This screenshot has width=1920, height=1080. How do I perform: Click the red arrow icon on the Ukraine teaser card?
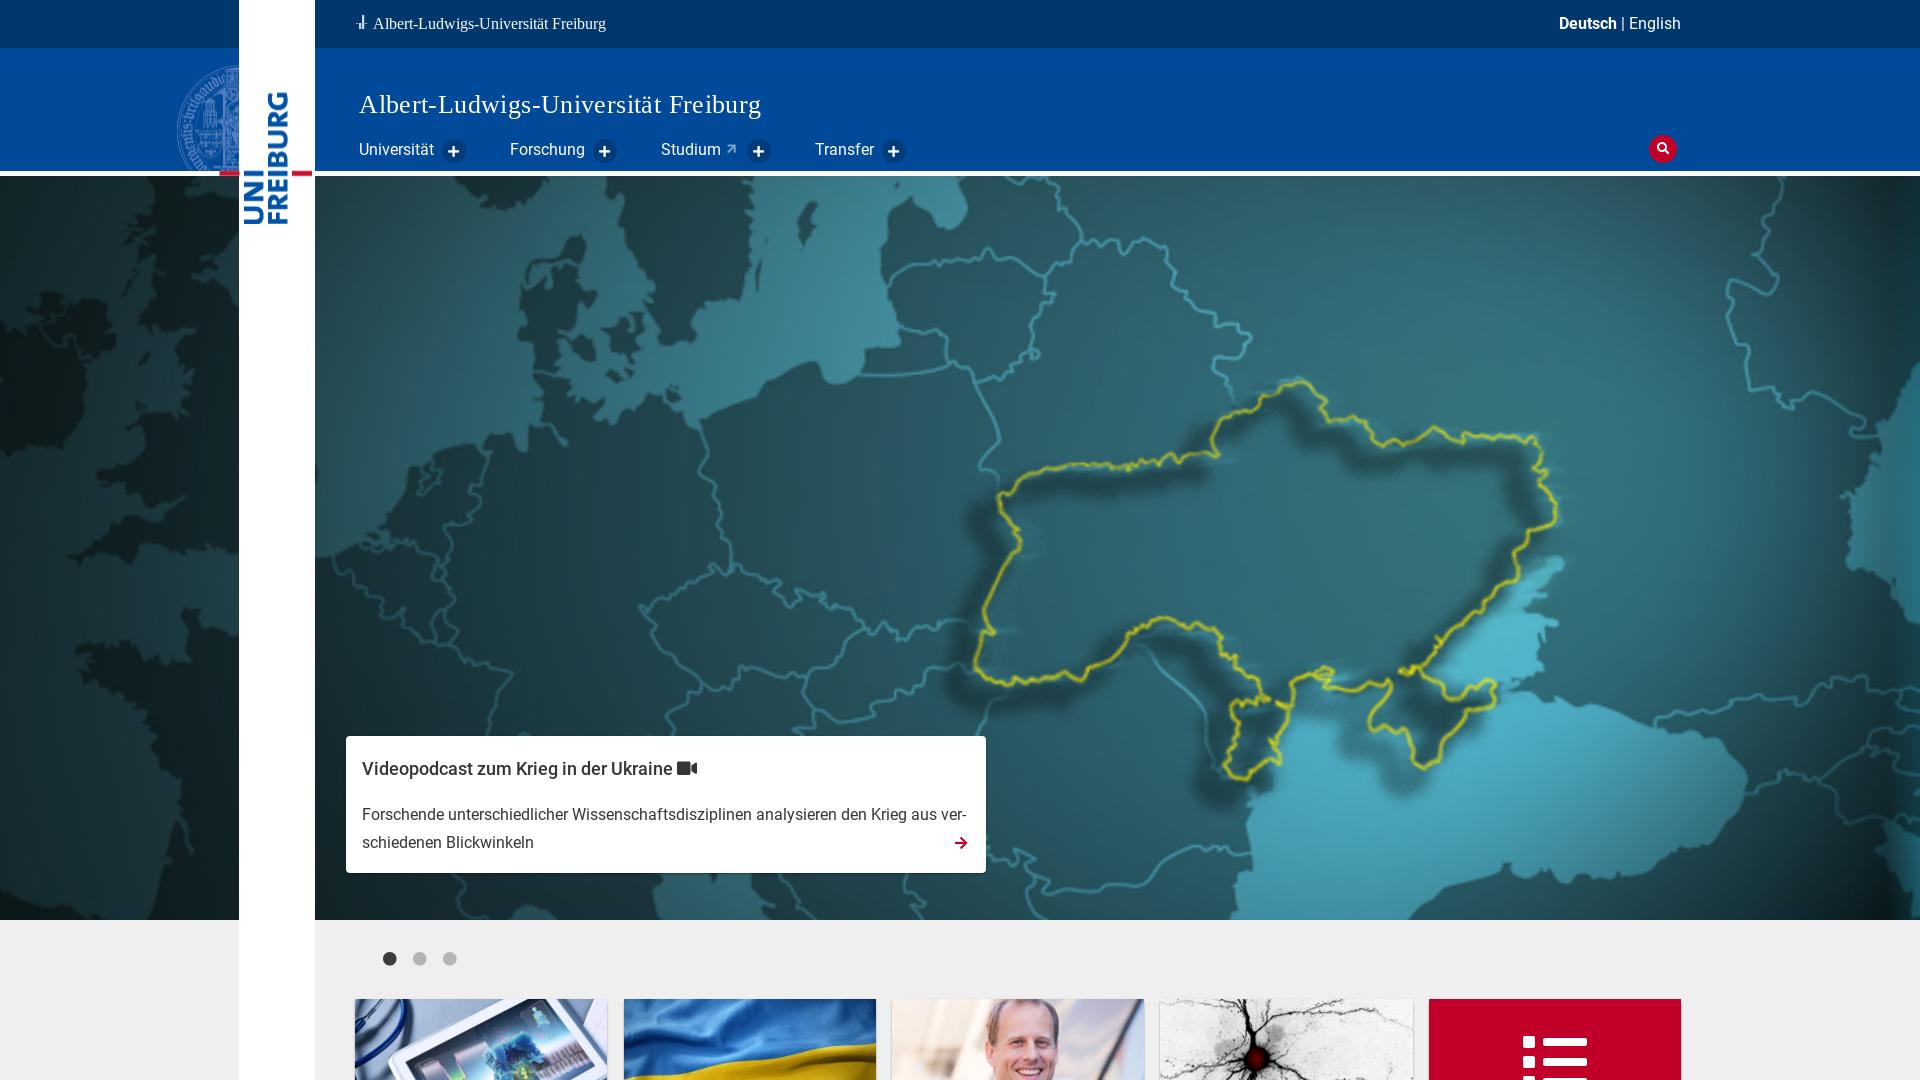click(960, 843)
